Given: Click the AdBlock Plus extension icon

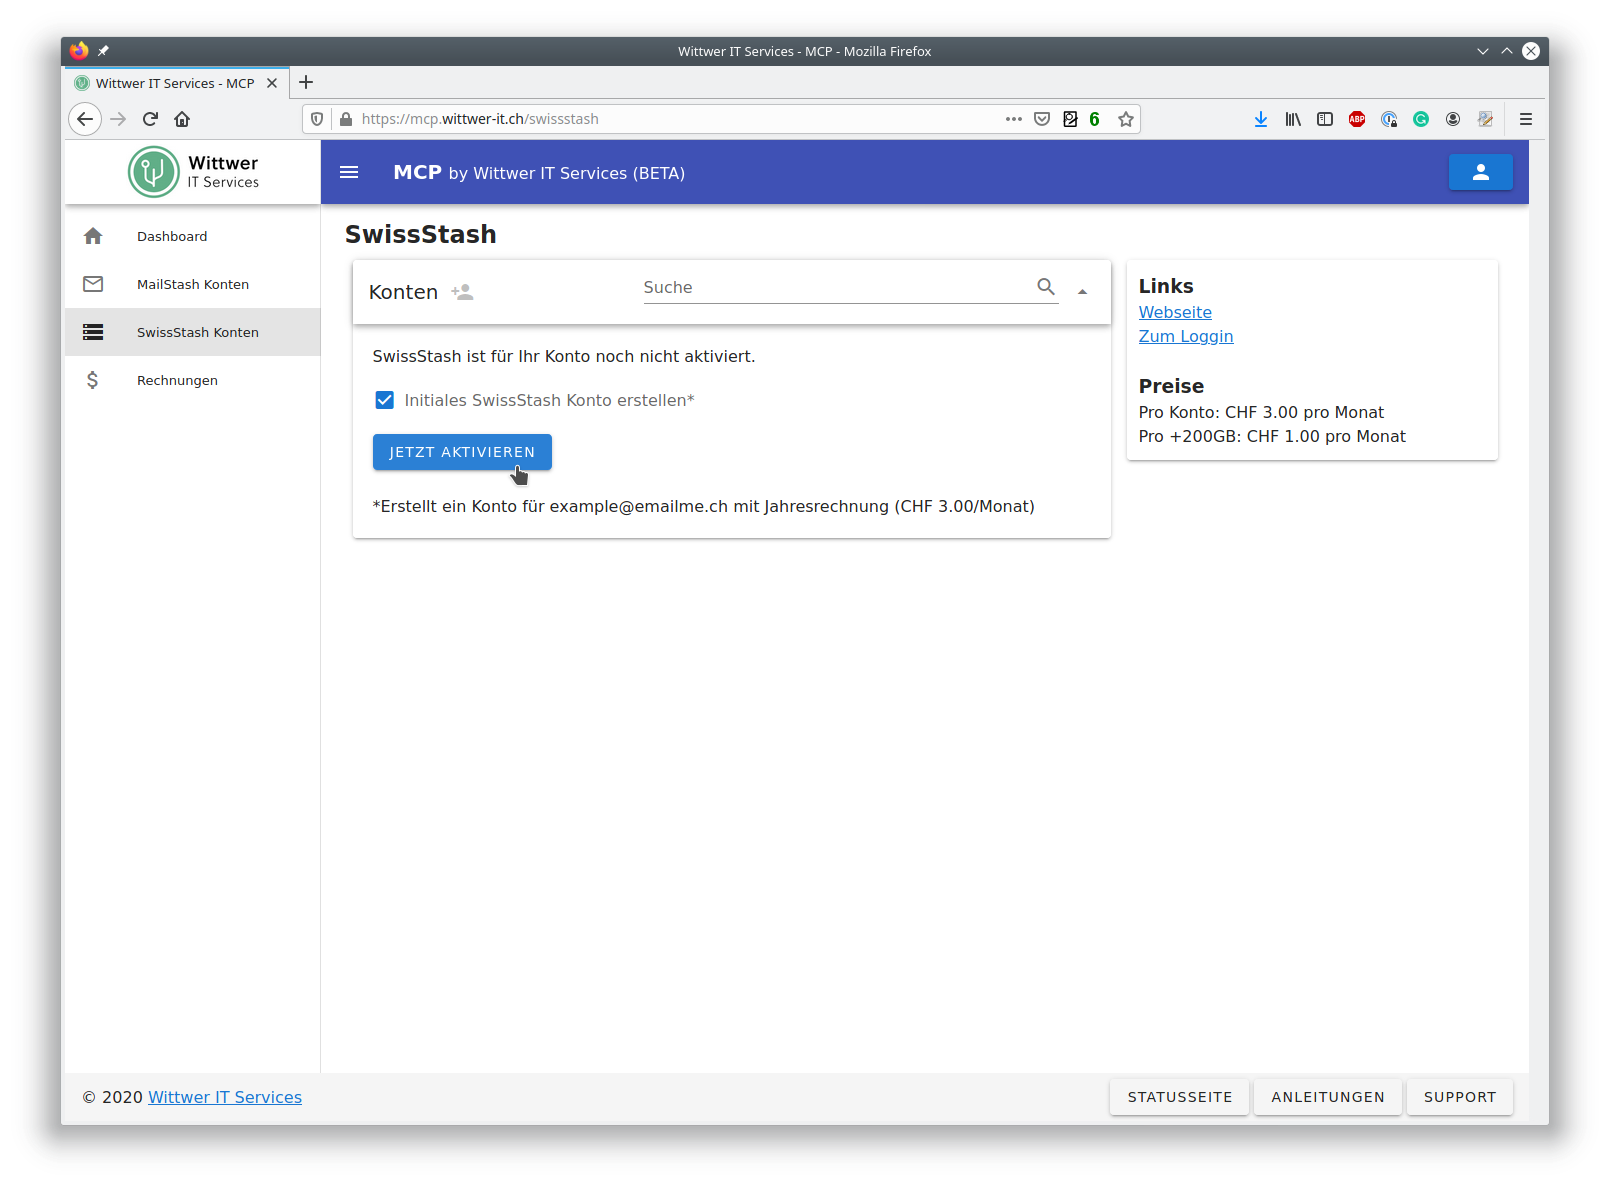Looking at the screenshot, I should [x=1357, y=119].
